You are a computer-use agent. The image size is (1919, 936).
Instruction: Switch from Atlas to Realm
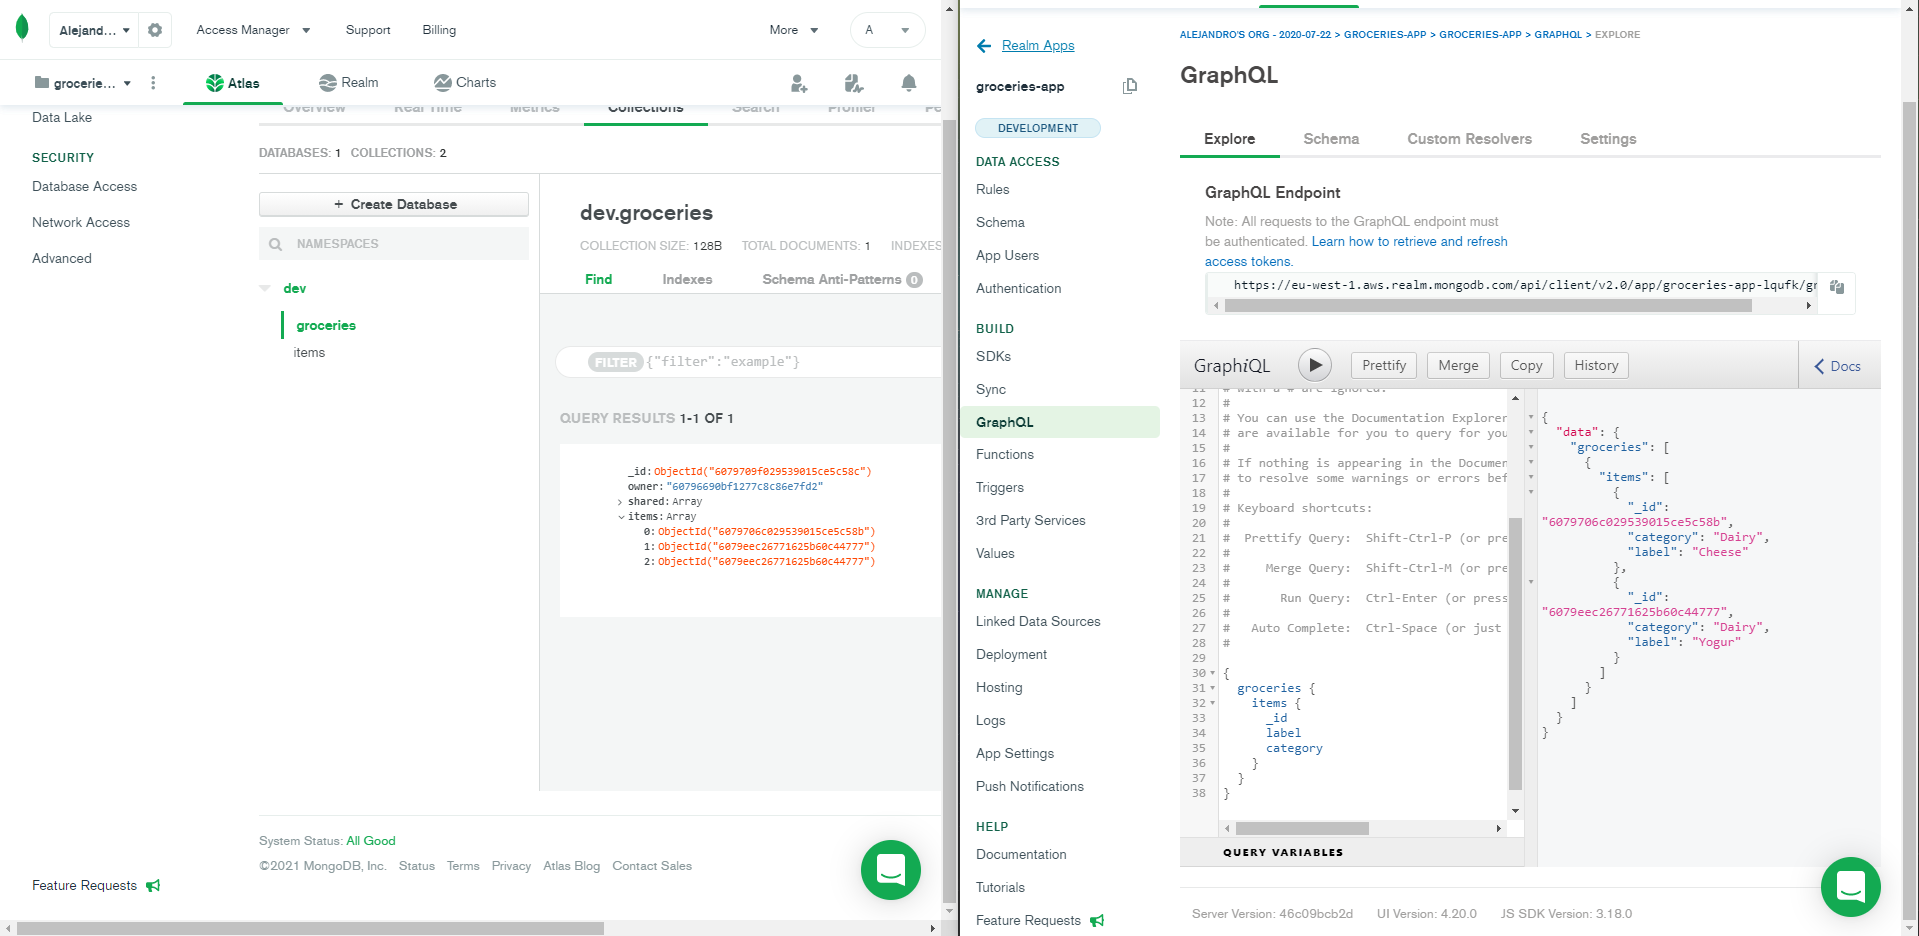348,82
